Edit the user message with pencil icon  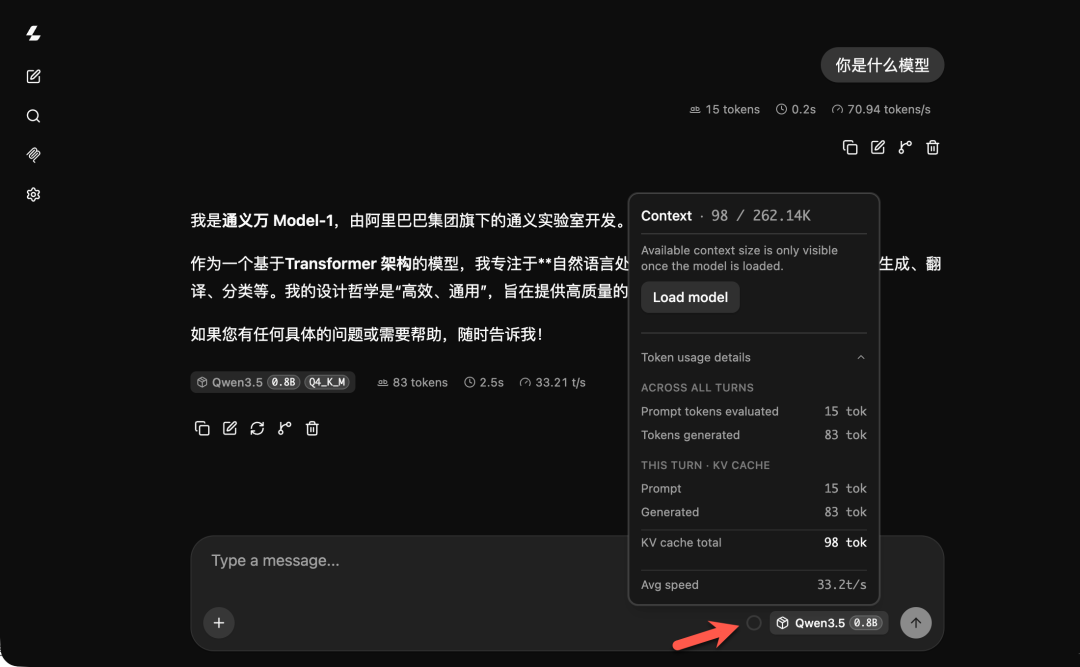[878, 147]
